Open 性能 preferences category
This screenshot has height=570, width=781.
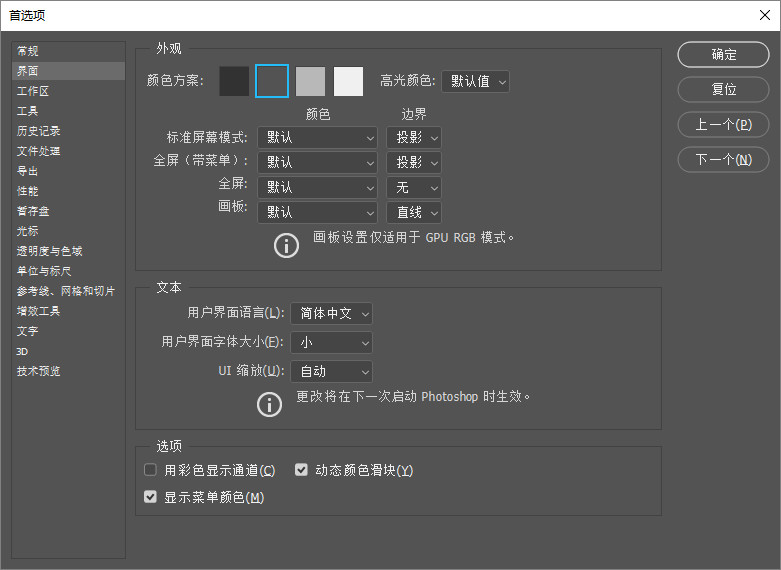(68, 191)
